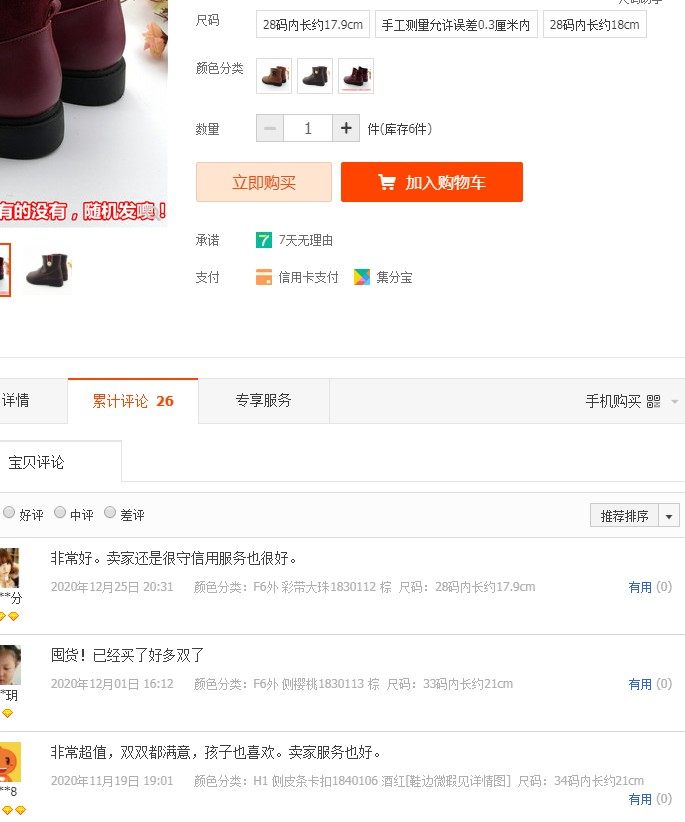Click the credit card payment icon

coord(264,277)
